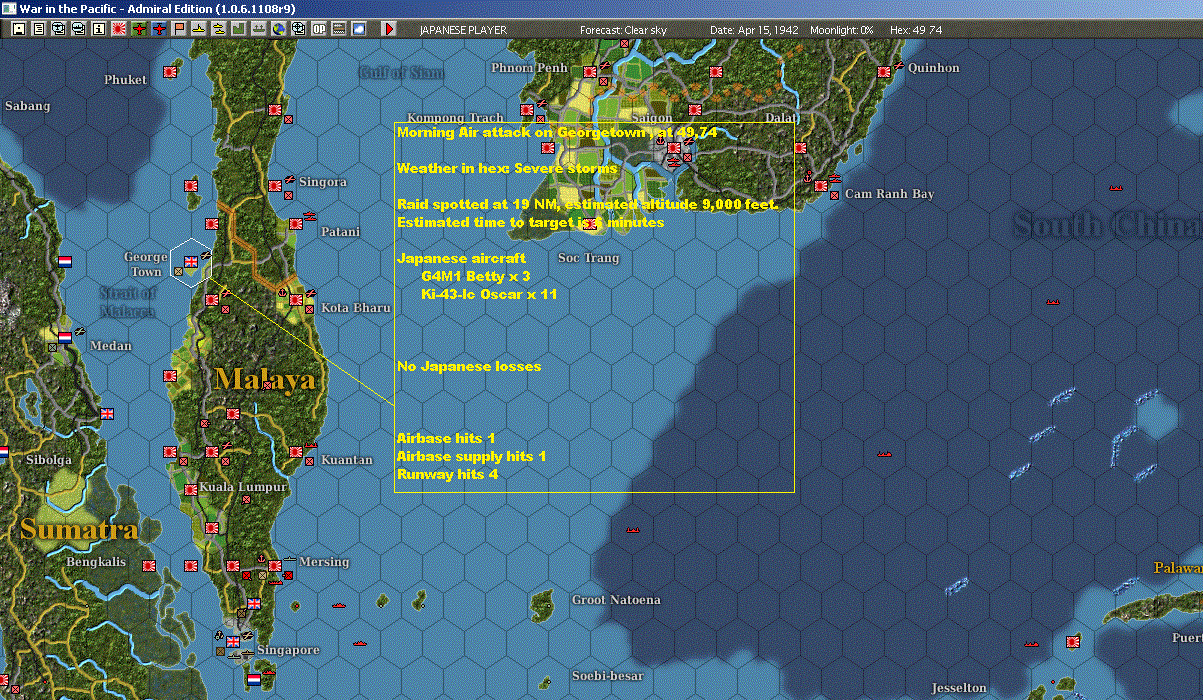Select the red plane on green icon
The height and width of the screenshot is (700, 1203).
click(138, 29)
